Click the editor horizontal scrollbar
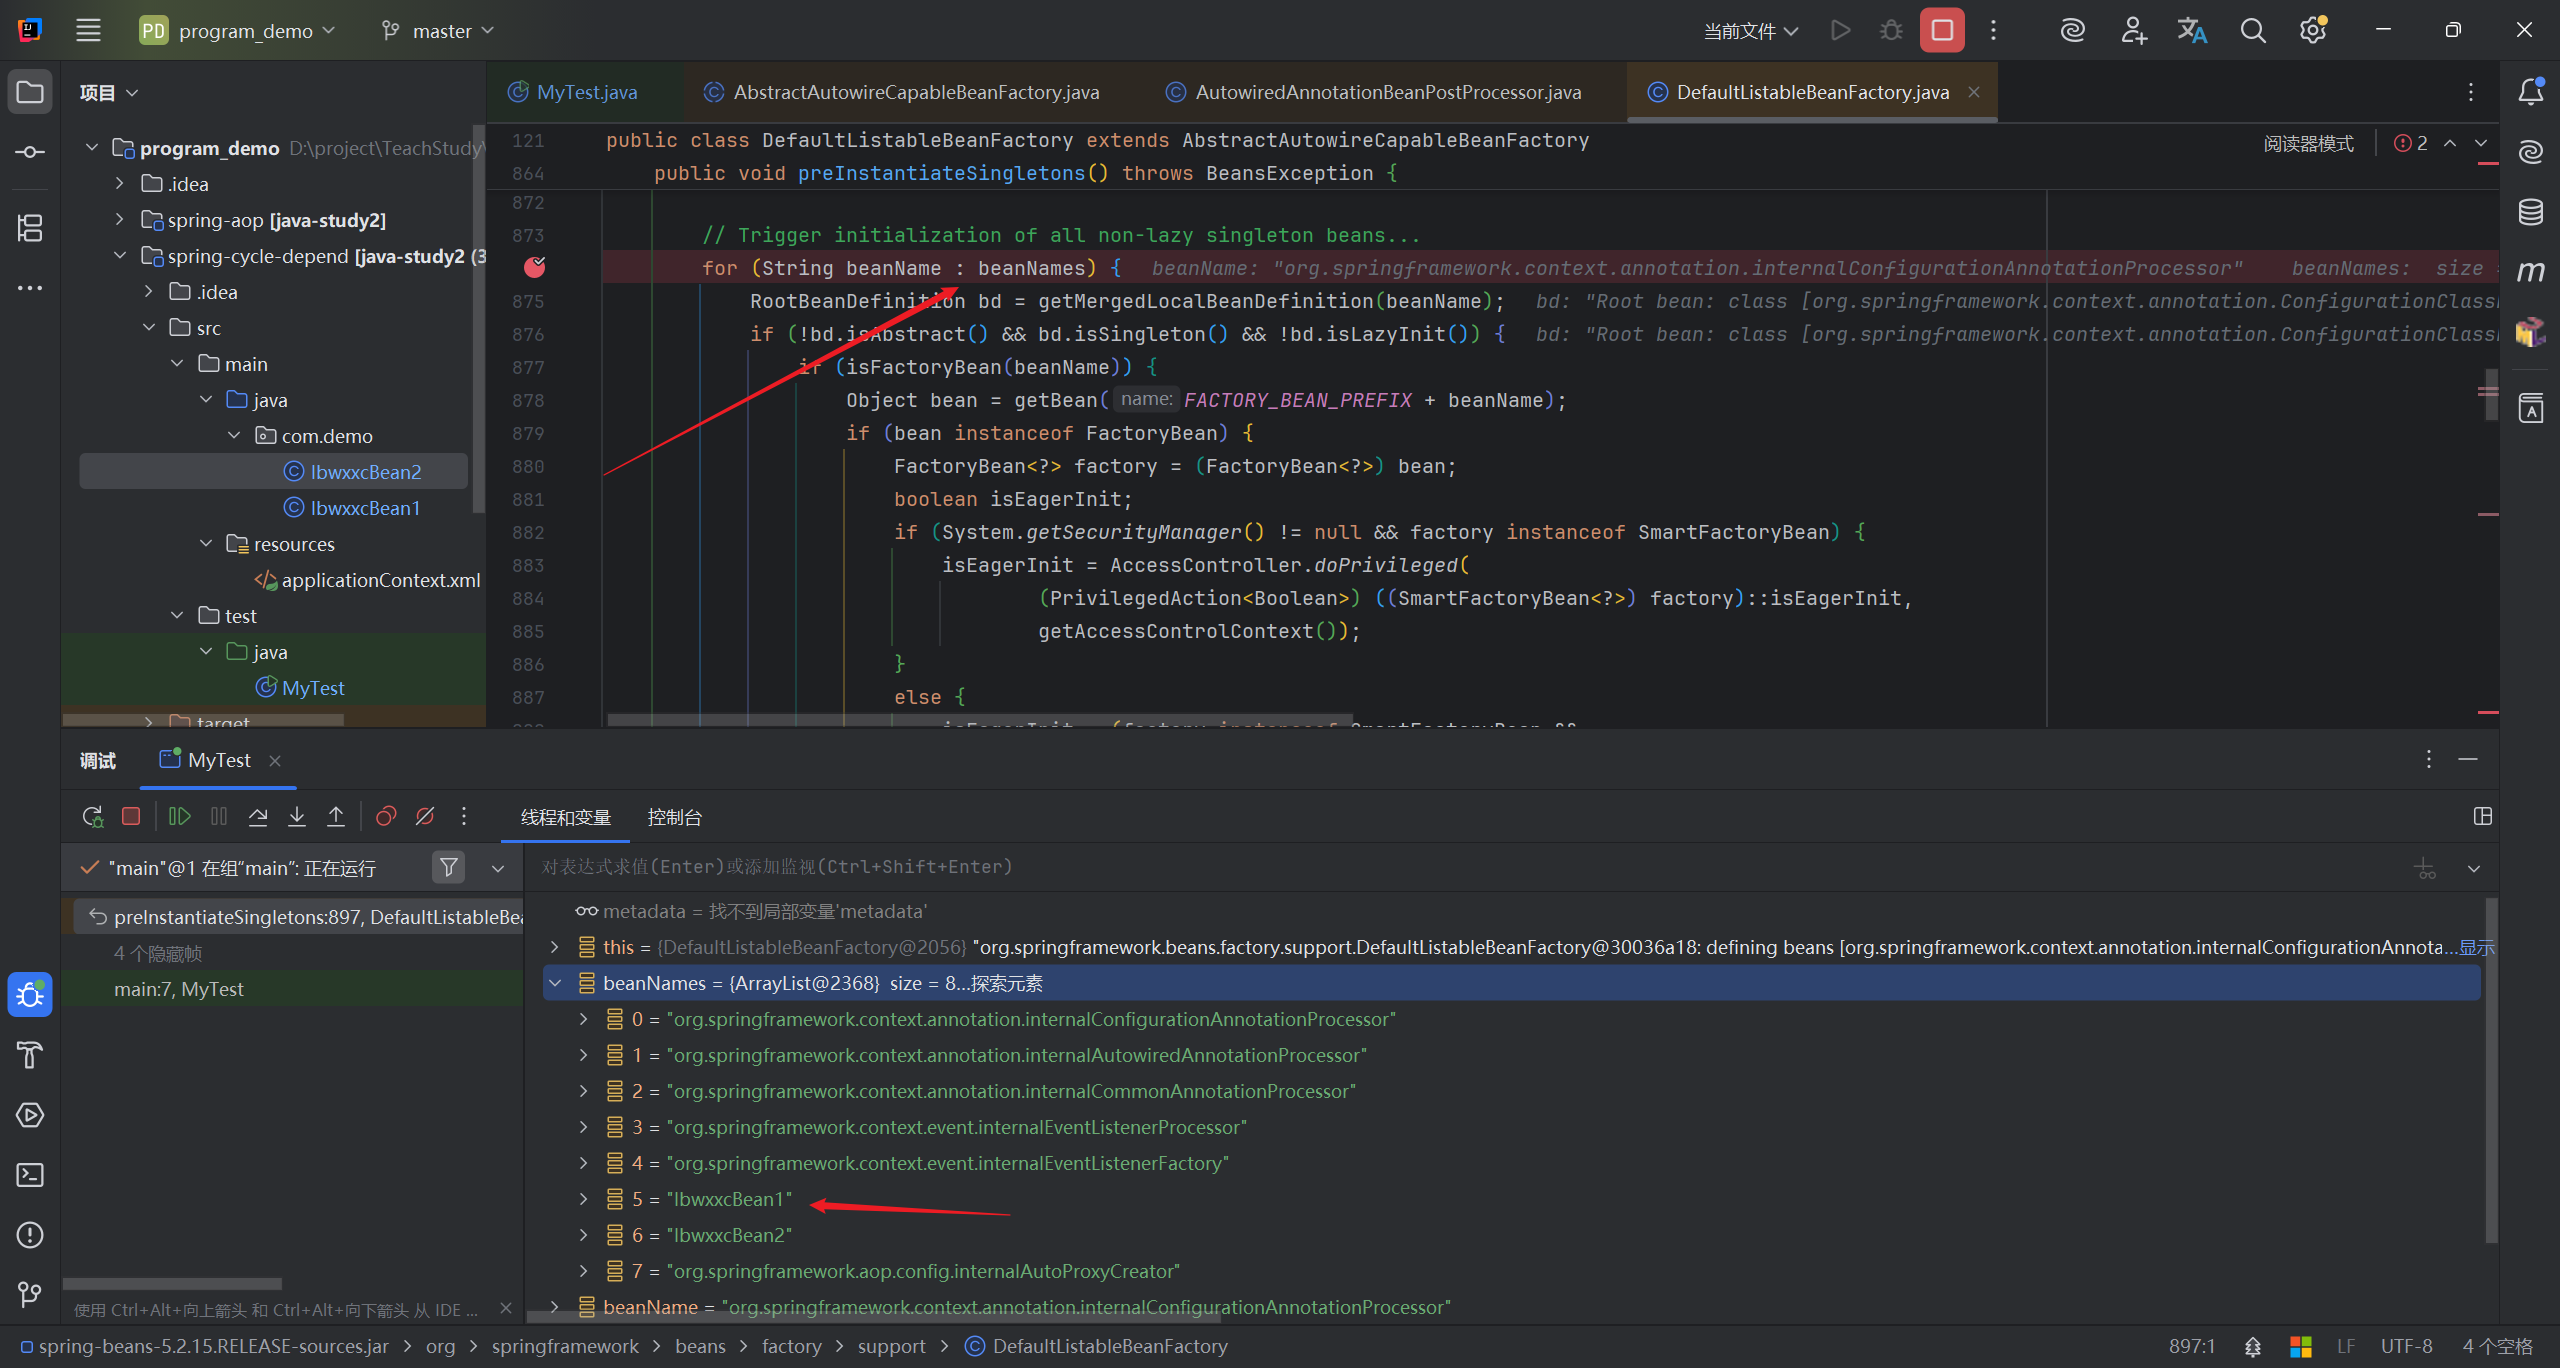Viewport: 2560px width, 1368px height. coord(980,720)
